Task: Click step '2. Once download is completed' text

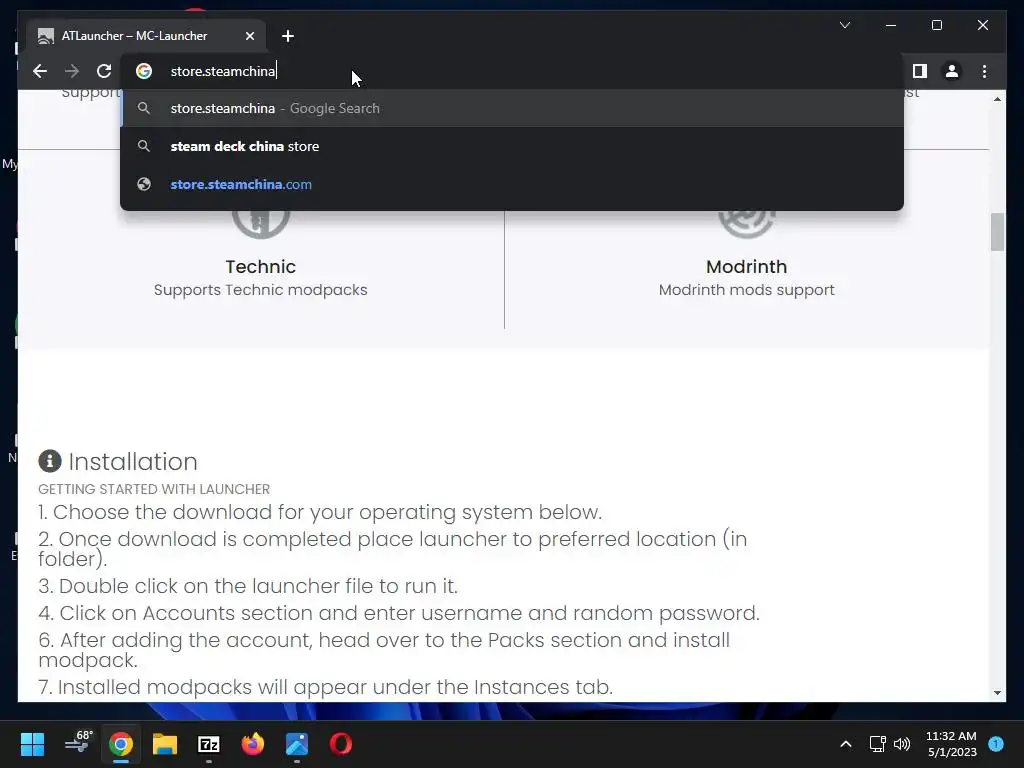Action: coord(392,549)
